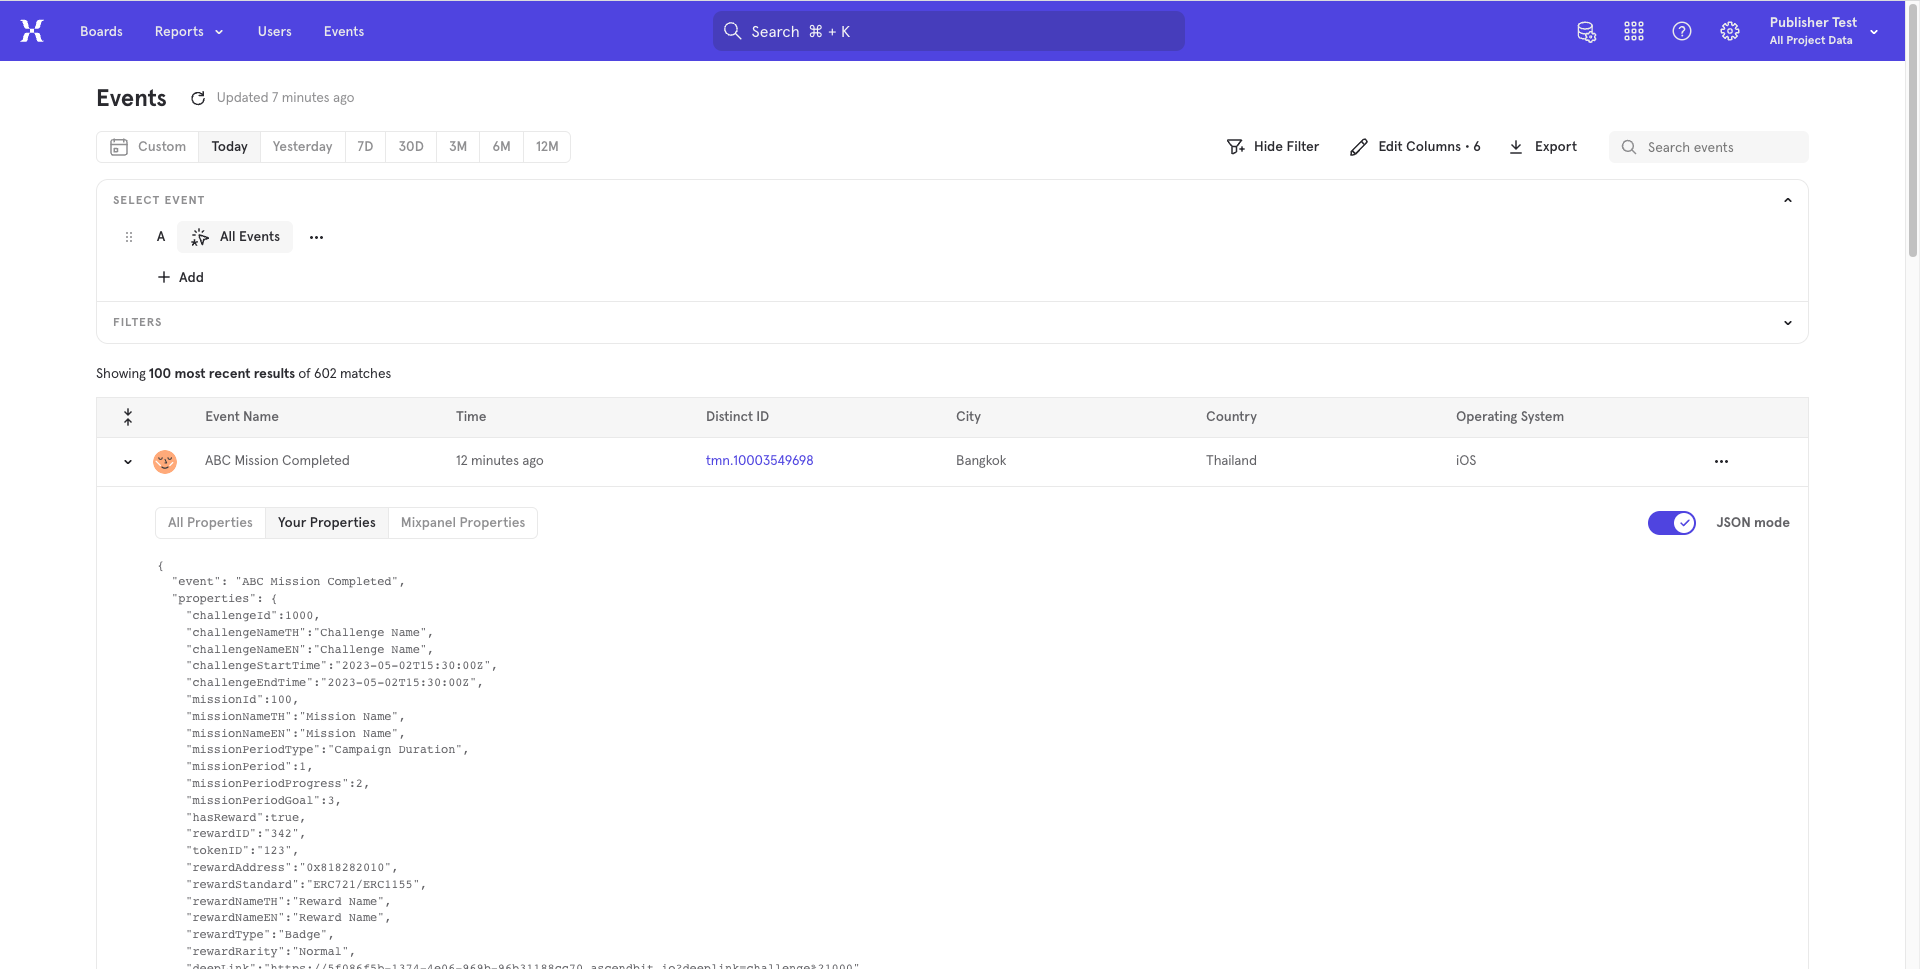1920x969 pixels.
Task: Open row actions menu for ABC Mission Completed
Action: 1721,462
